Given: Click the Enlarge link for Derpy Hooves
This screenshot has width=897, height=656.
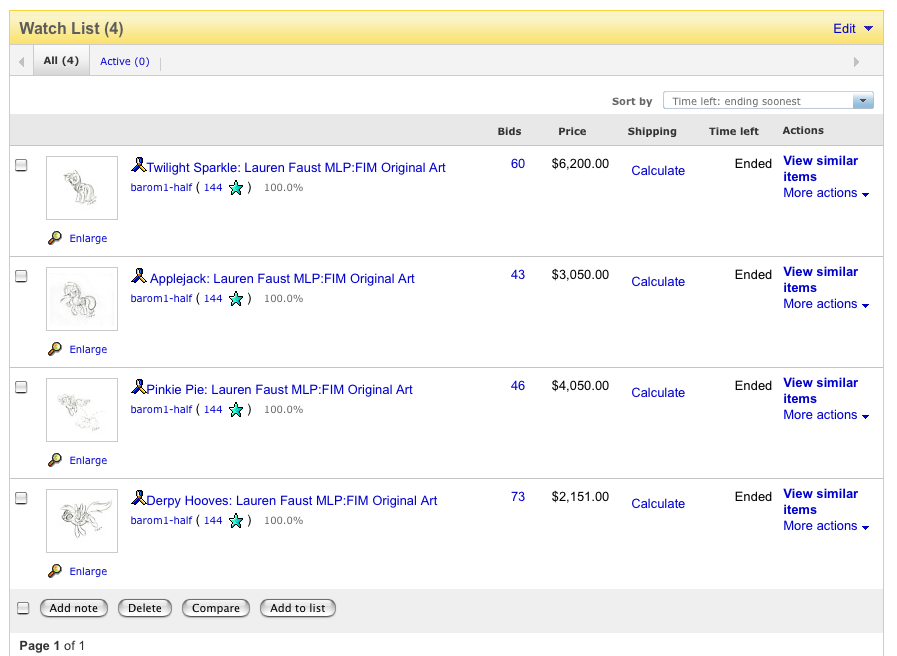Looking at the screenshot, I should (x=88, y=571).
